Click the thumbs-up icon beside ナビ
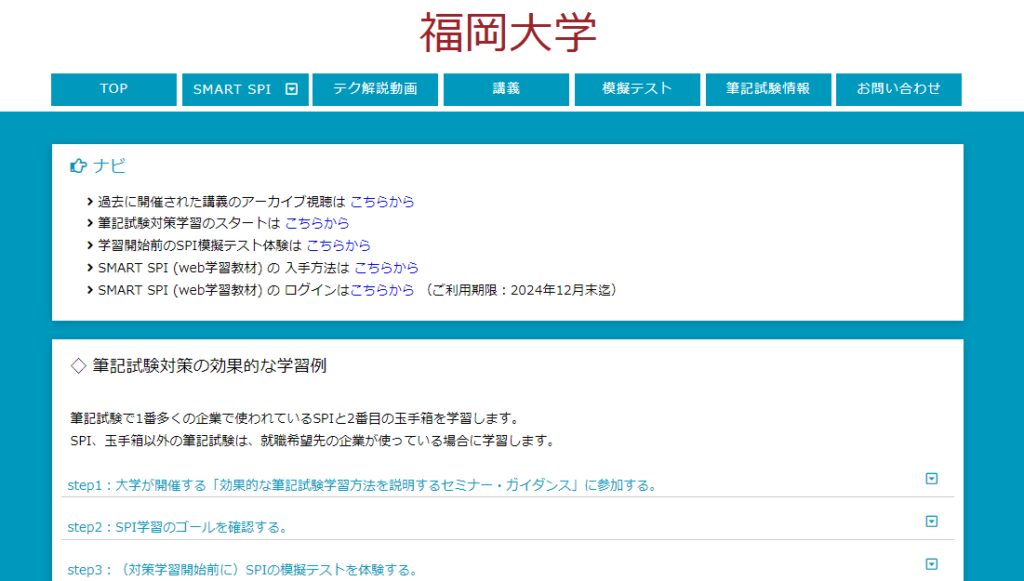Viewport: 1024px width, 581px height. [x=78, y=166]
